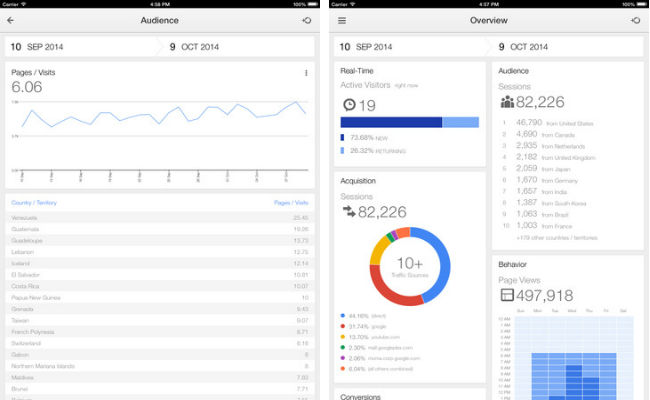Tap the green dot for 2.30% source

click(343, 347)
